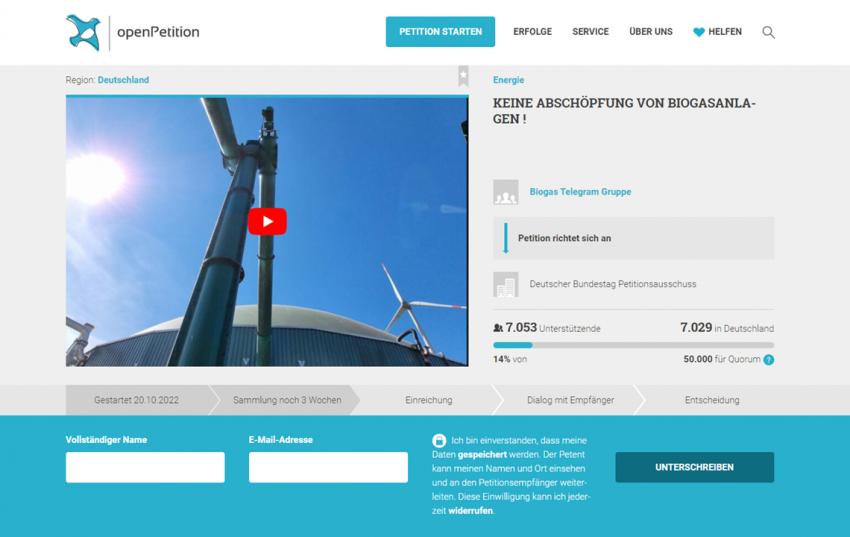Open the Service menu

click(590, 32)
